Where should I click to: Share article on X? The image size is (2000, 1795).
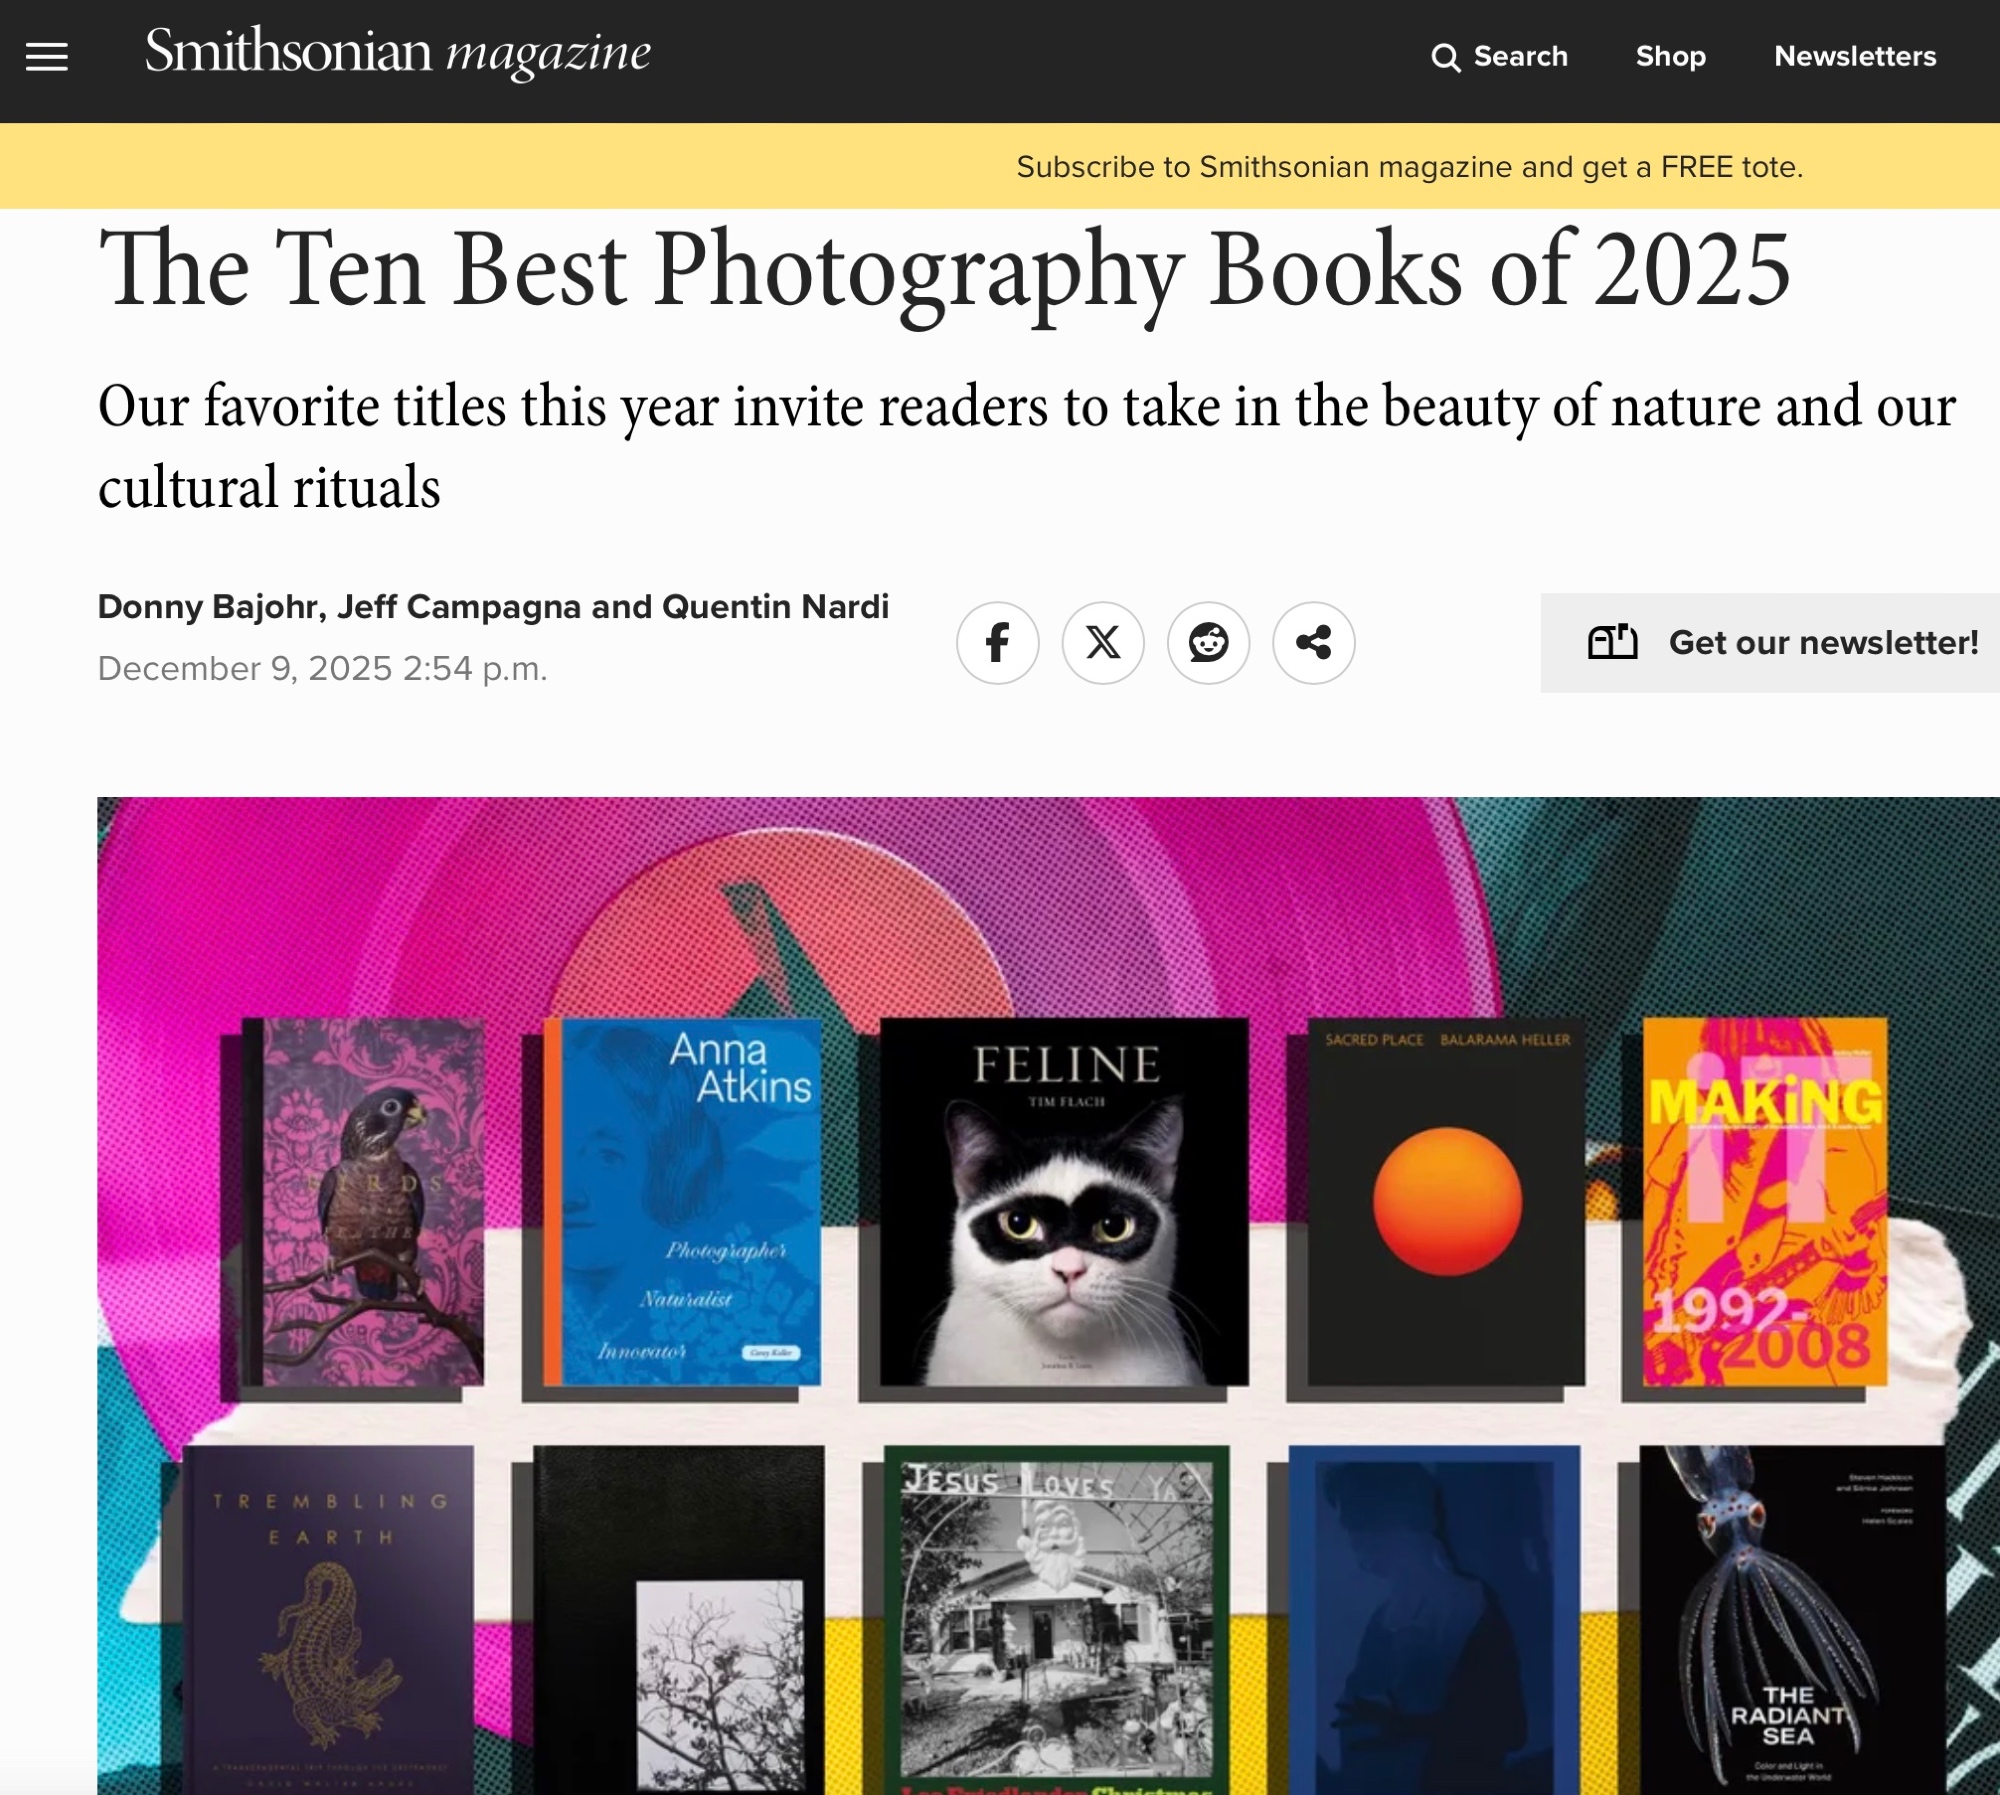1102,643
